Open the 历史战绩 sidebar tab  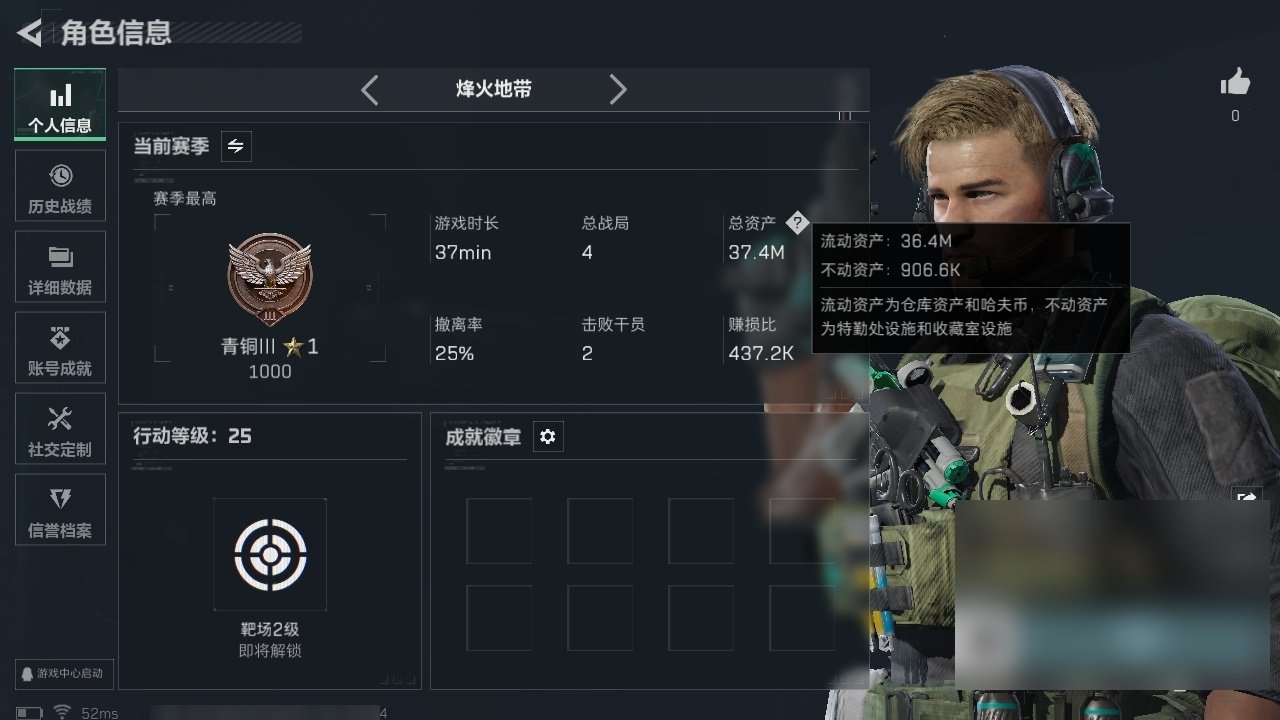tap(60, 189)
